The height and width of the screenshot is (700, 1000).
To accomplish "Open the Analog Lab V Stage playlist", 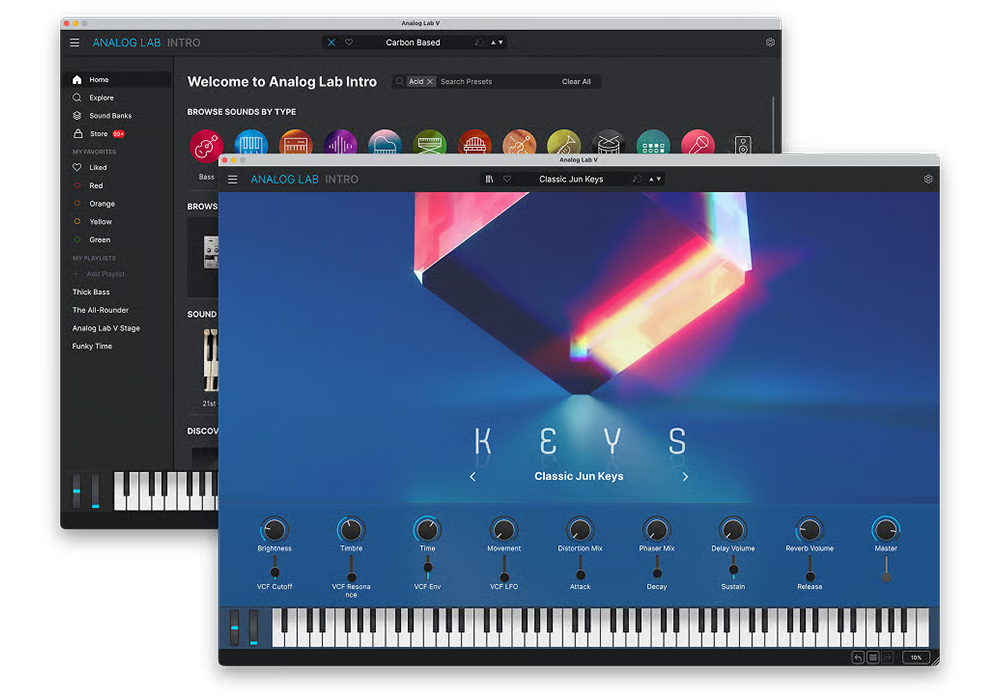I will pyautogui.click(x=106, y=328).
